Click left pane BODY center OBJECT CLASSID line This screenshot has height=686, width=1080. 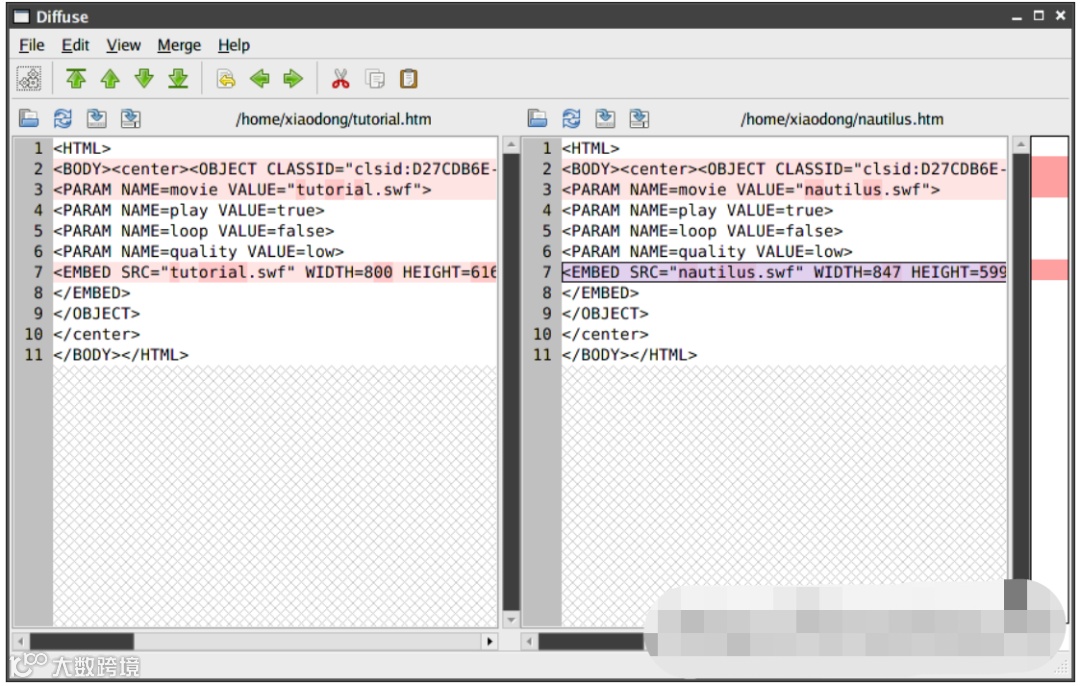tap(275, 169)
